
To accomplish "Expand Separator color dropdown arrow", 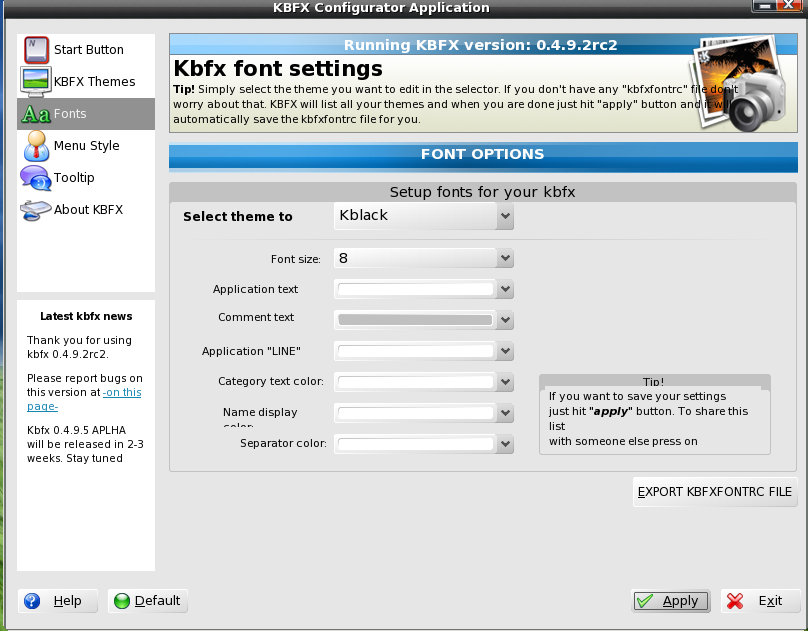I will pyautogui.click(x=505, y=444).
